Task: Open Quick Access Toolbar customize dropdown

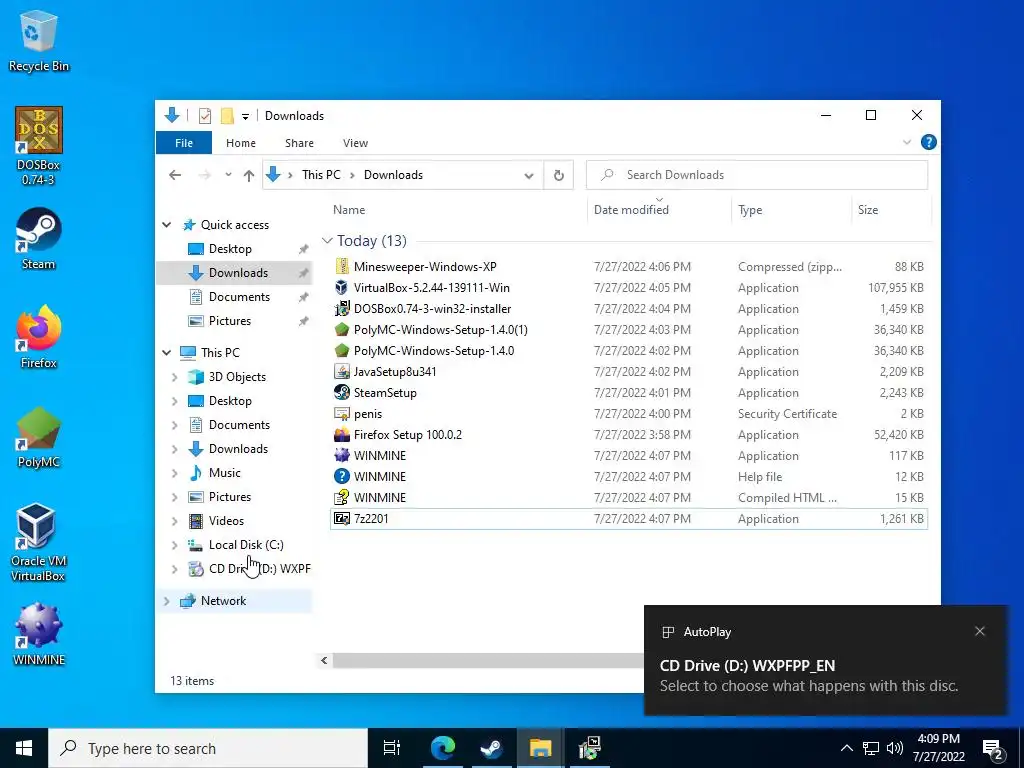Action: pyautogui.click(x=246, y=116)
